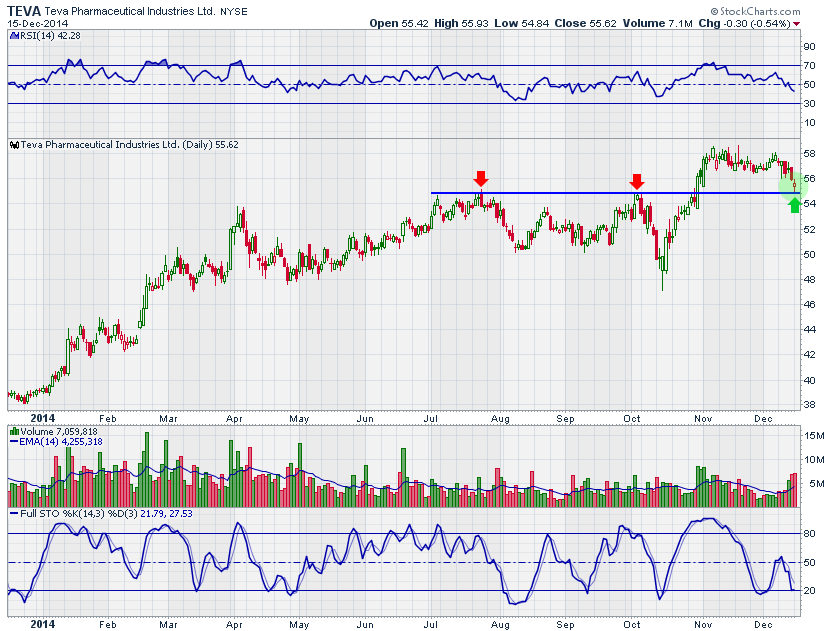Click the 30 level on the RSI axis
This screenshot has height=631, width=830.
809,104
